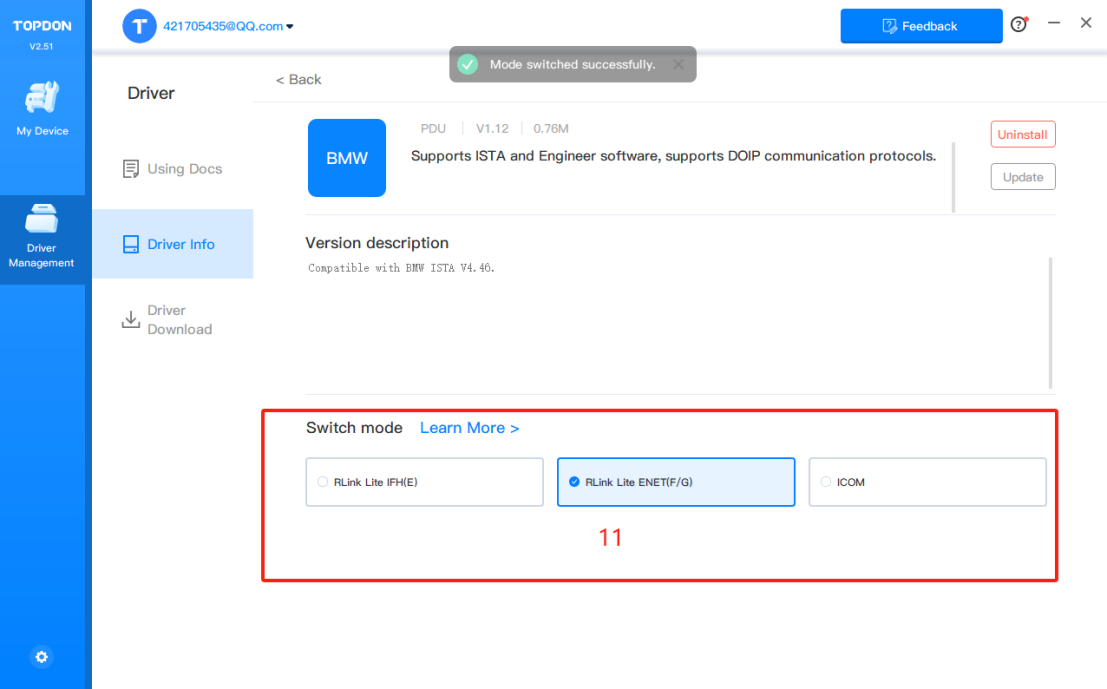Open the help question mark icon

click(x=1019, y=25)
